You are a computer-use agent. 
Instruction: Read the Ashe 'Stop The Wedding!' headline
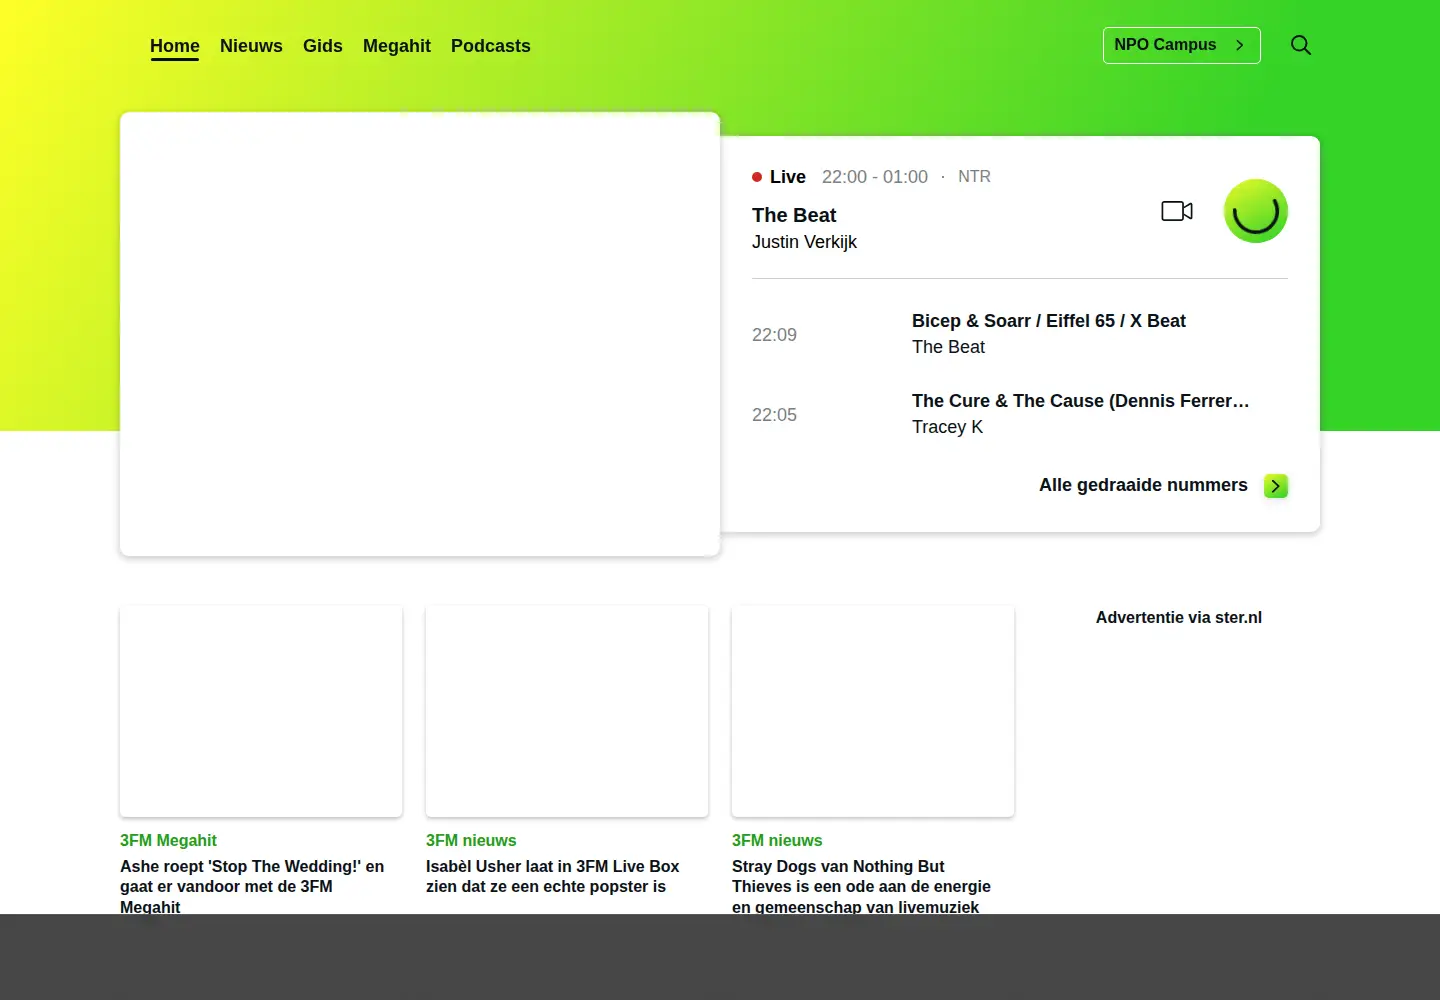(x=252, y=886)
